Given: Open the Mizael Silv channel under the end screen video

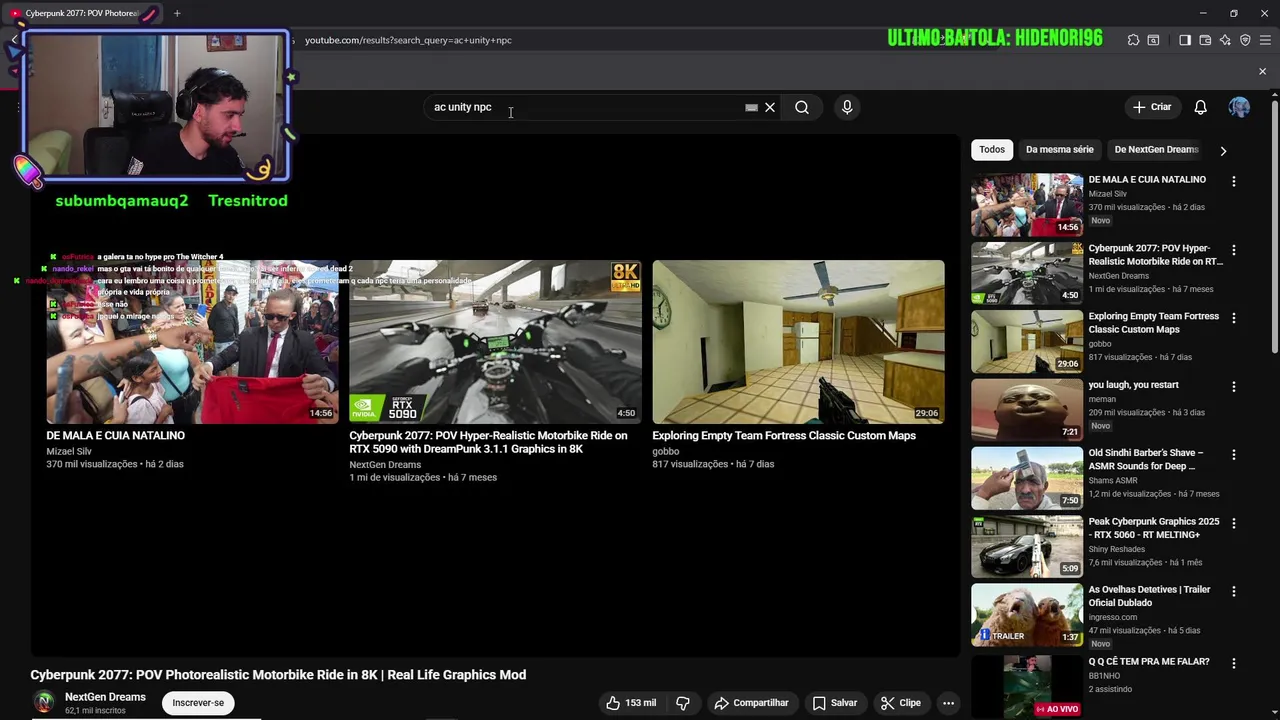Looking at the screenshot, I should tap(69, 451).
